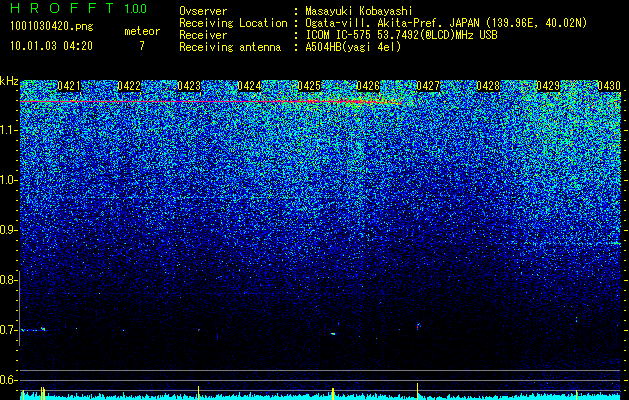
Task: Click the "Ovserver" field label
Action: [203, 11]
